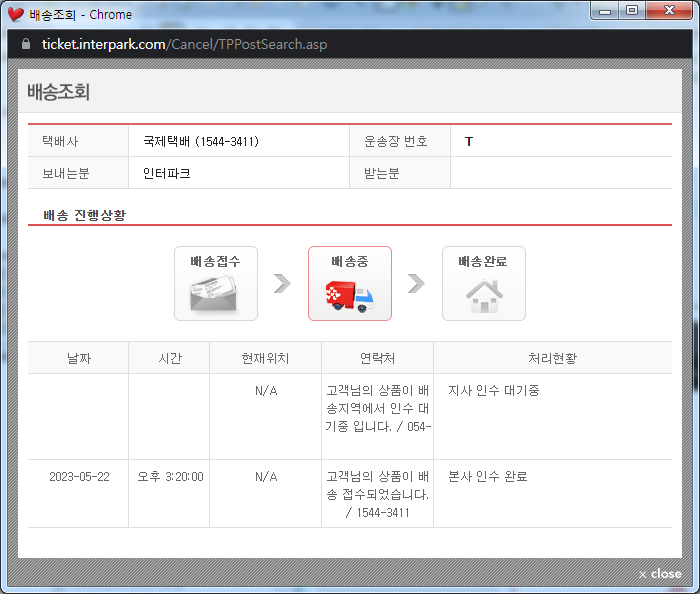Close the popup via the 'x close' link
The image size is (700, 594).
(x=660, y=574)
